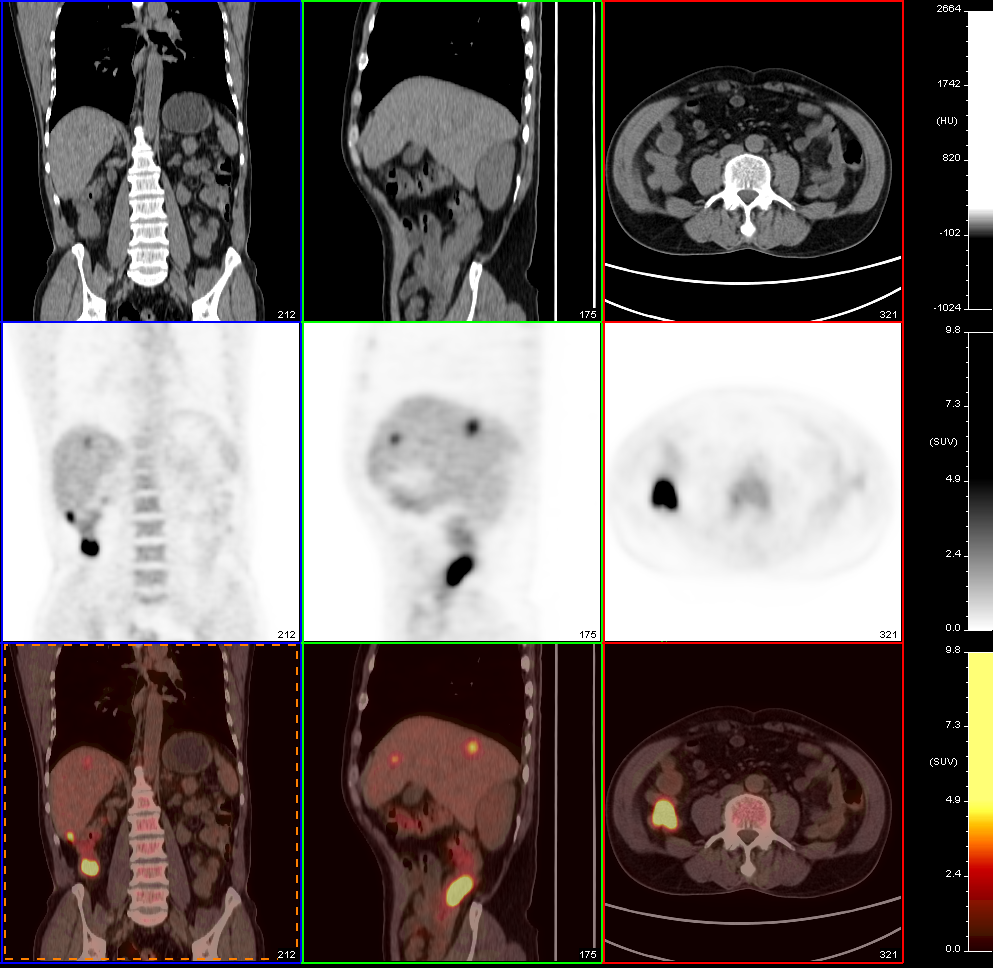Viewport: 993px width, 968px height.
Task: Click the (SUV) label on PET scale
Action: pyautogui.click(x=943, y=442)
